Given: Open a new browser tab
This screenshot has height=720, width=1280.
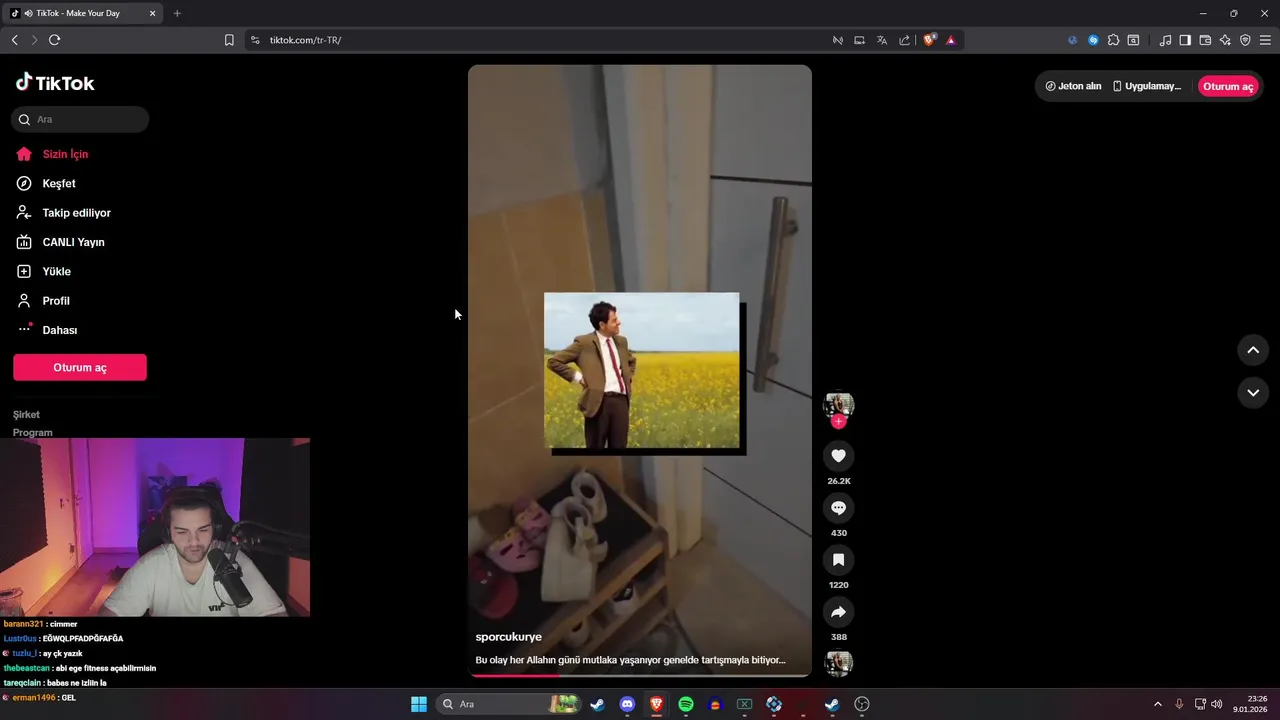Looking at the screenshot, I should click(x=177, y=13).
